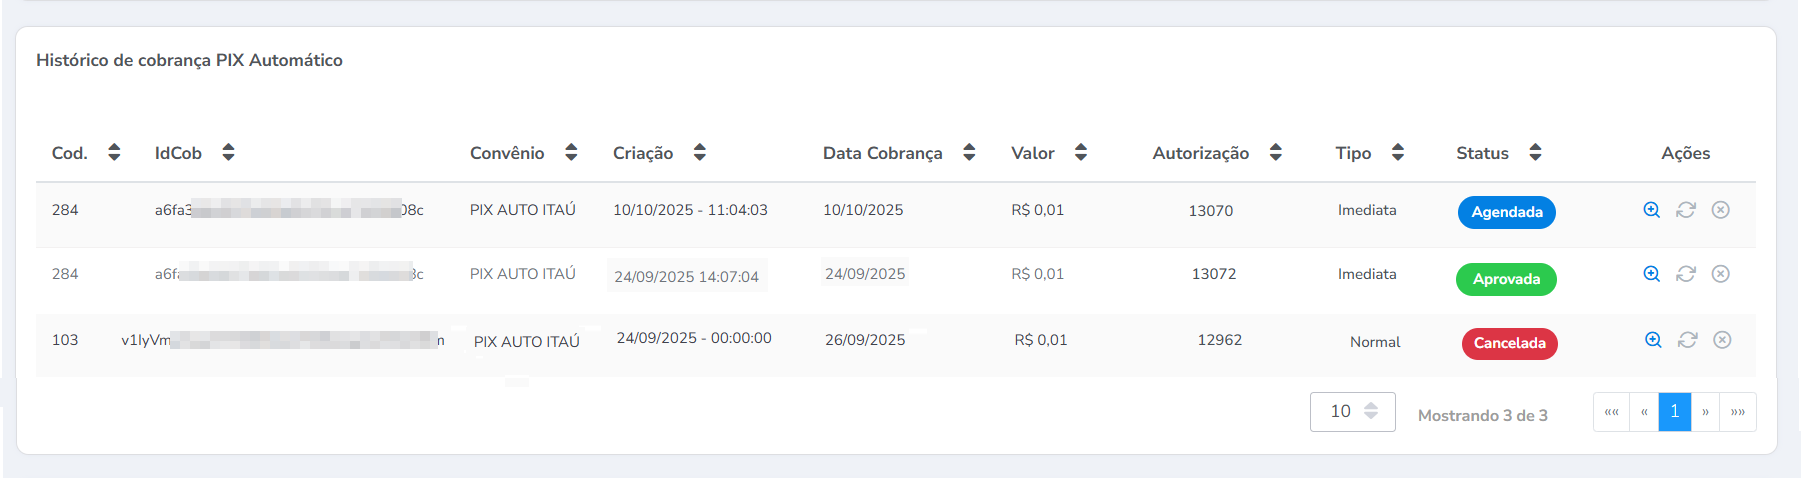Image resolution: width=1801 pixels, height=478 pixels.
Task: Click the red Cancelada status badge
Action: (1509, 343)
